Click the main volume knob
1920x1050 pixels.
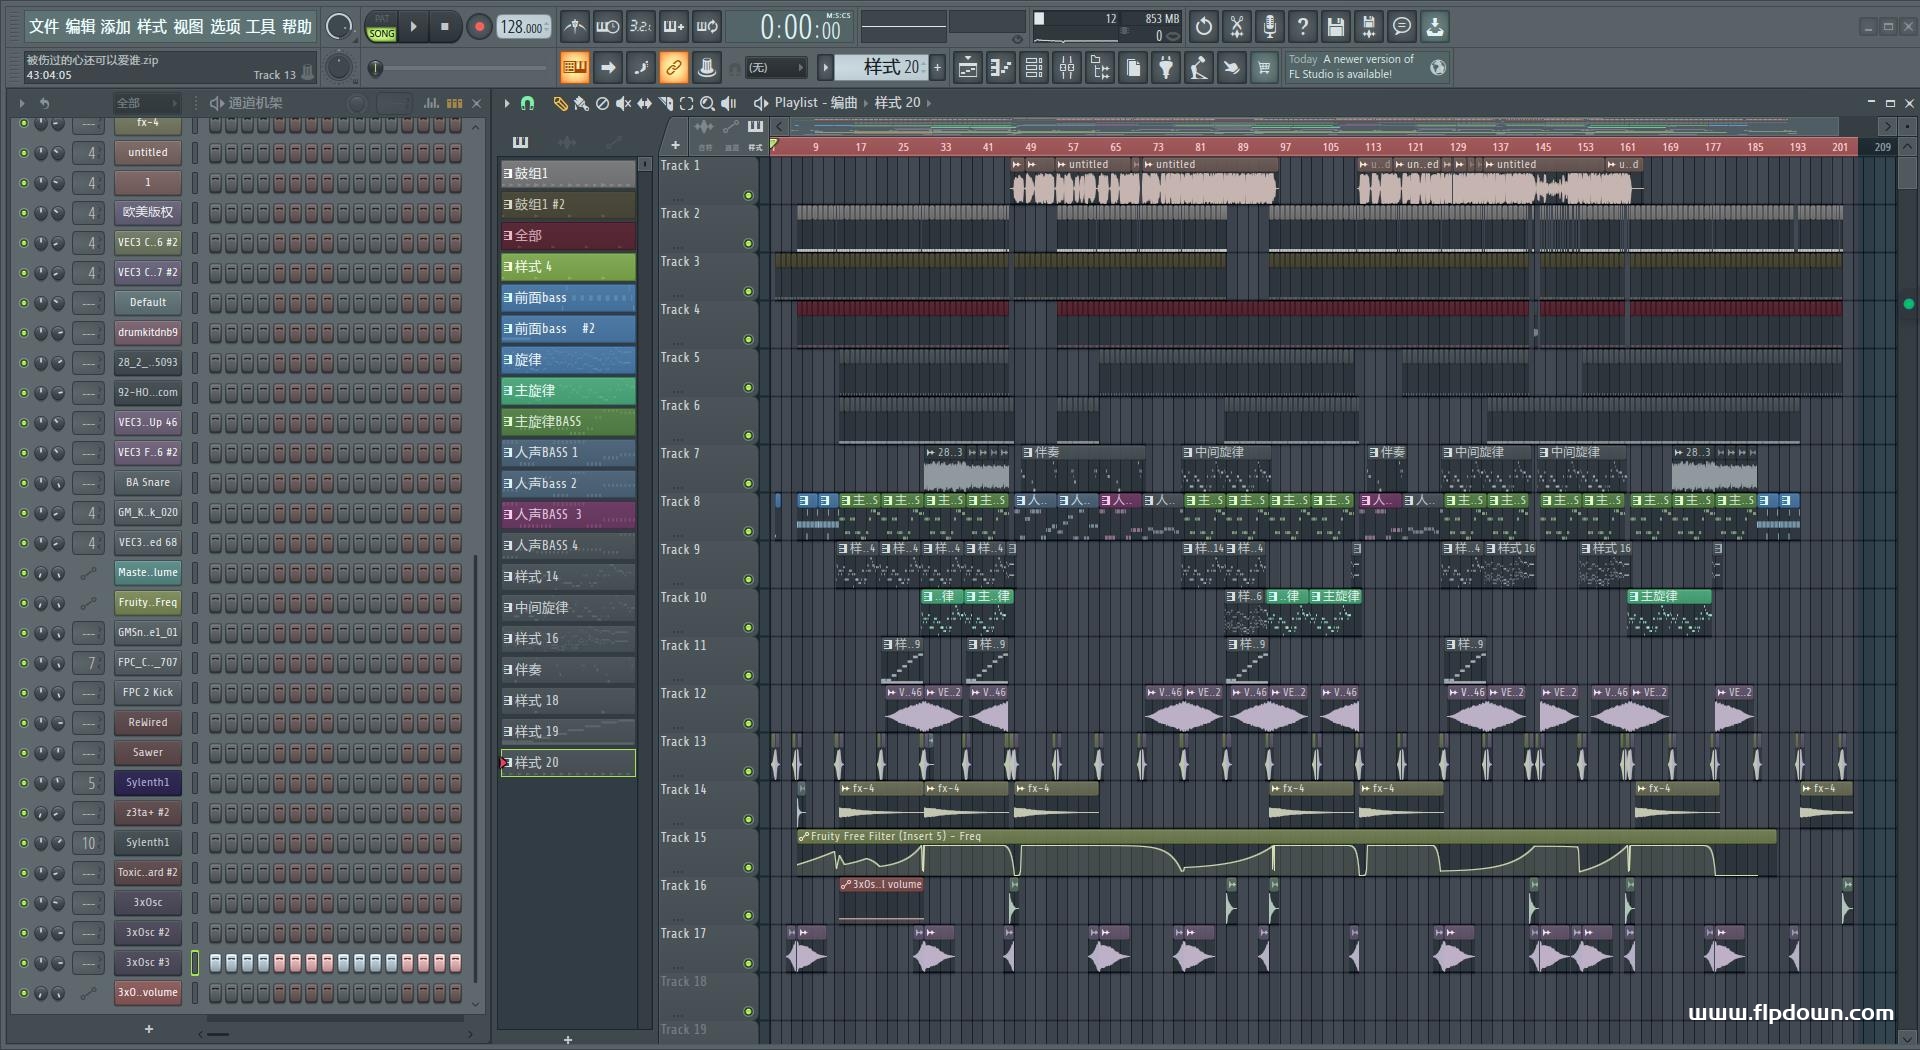[x=339, y=27]
